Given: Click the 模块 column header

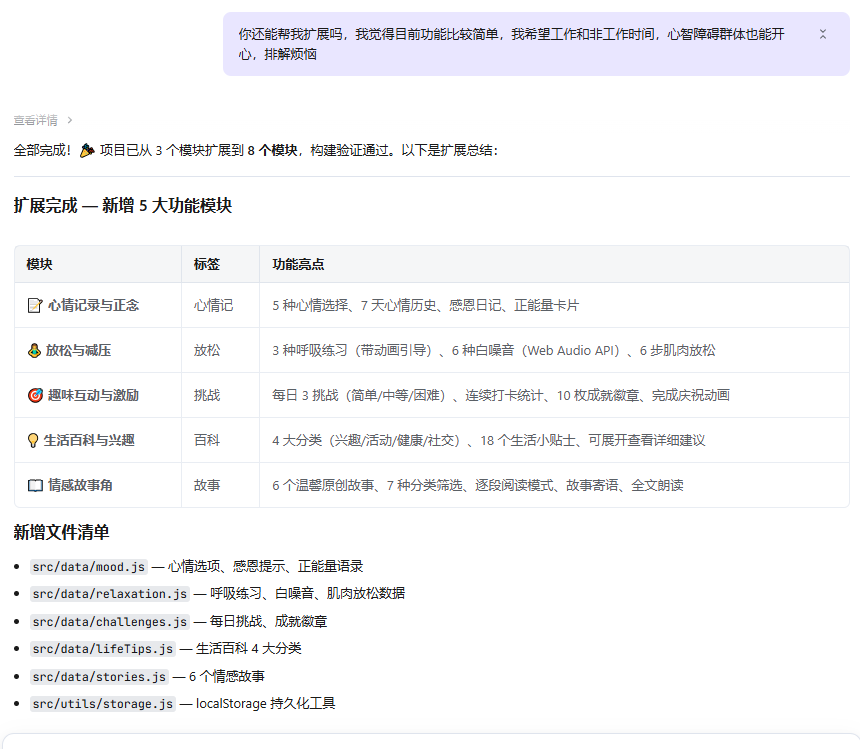Looking at the screenshot, I should [40, 264].
